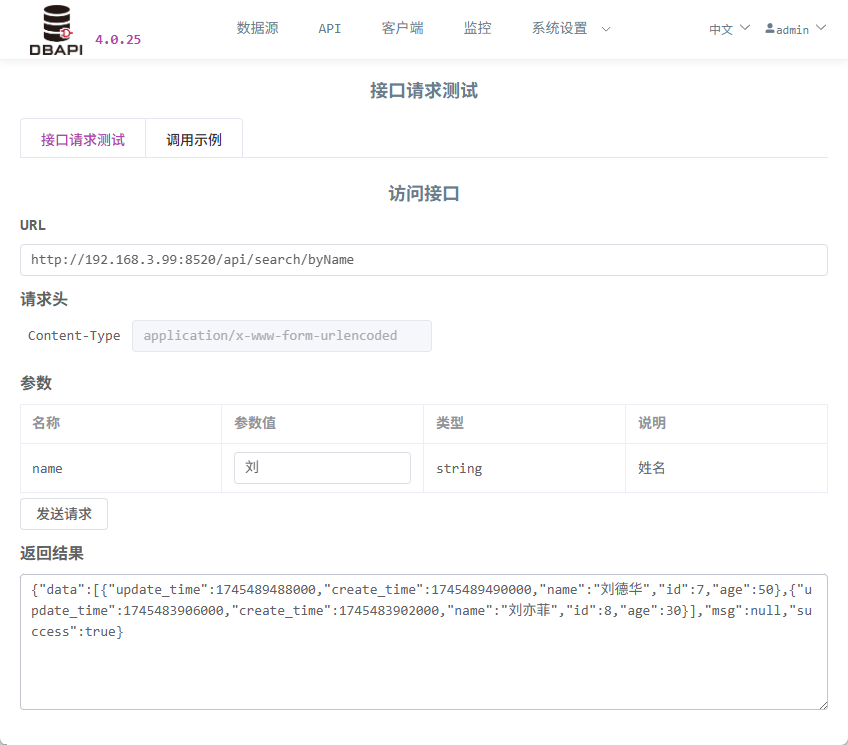Click the URL input field

click(423, 260)
